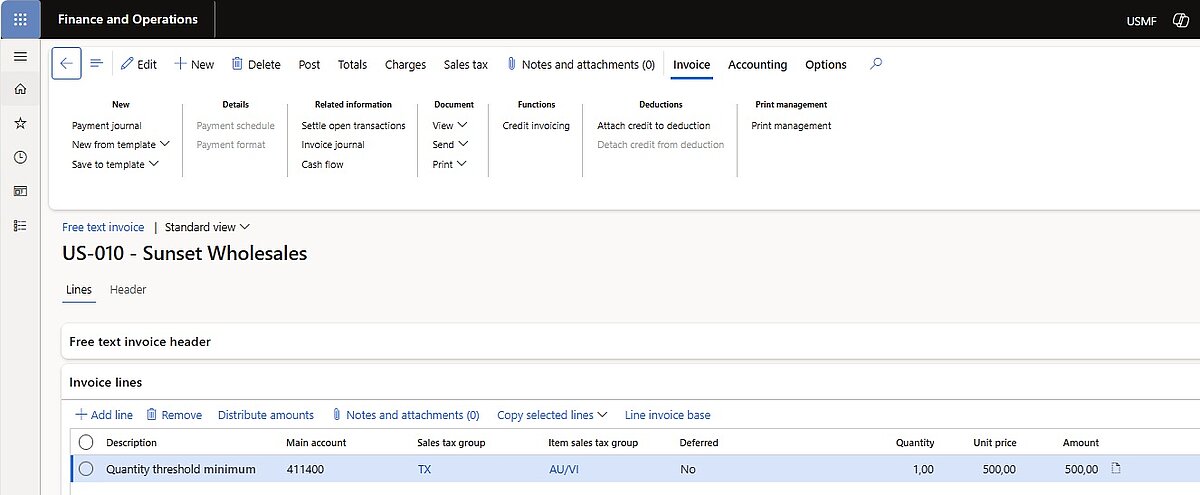
Task: Click Credit invoicing
Action: [536, 126]
